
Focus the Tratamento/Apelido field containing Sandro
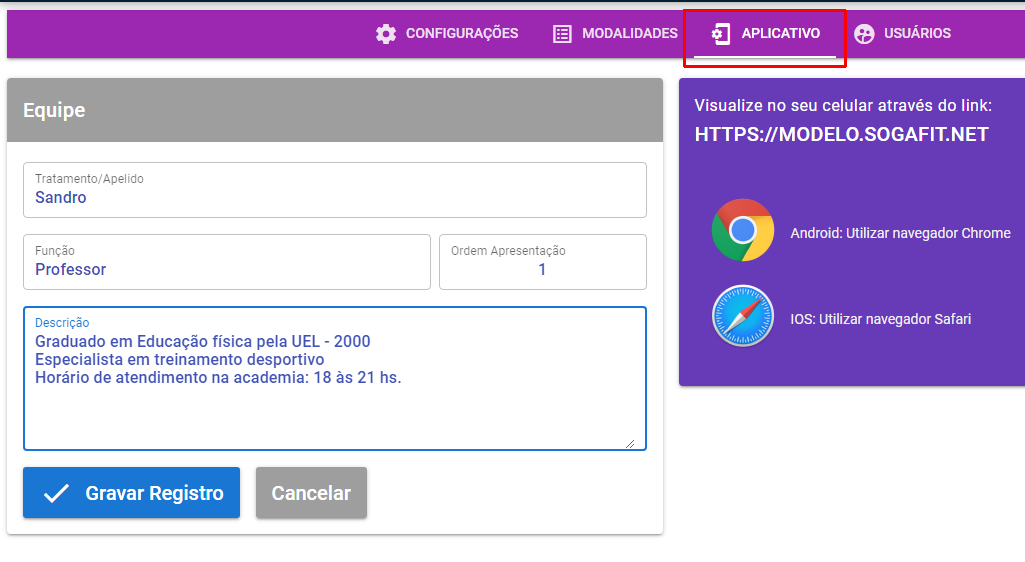[x=334, y=197]
